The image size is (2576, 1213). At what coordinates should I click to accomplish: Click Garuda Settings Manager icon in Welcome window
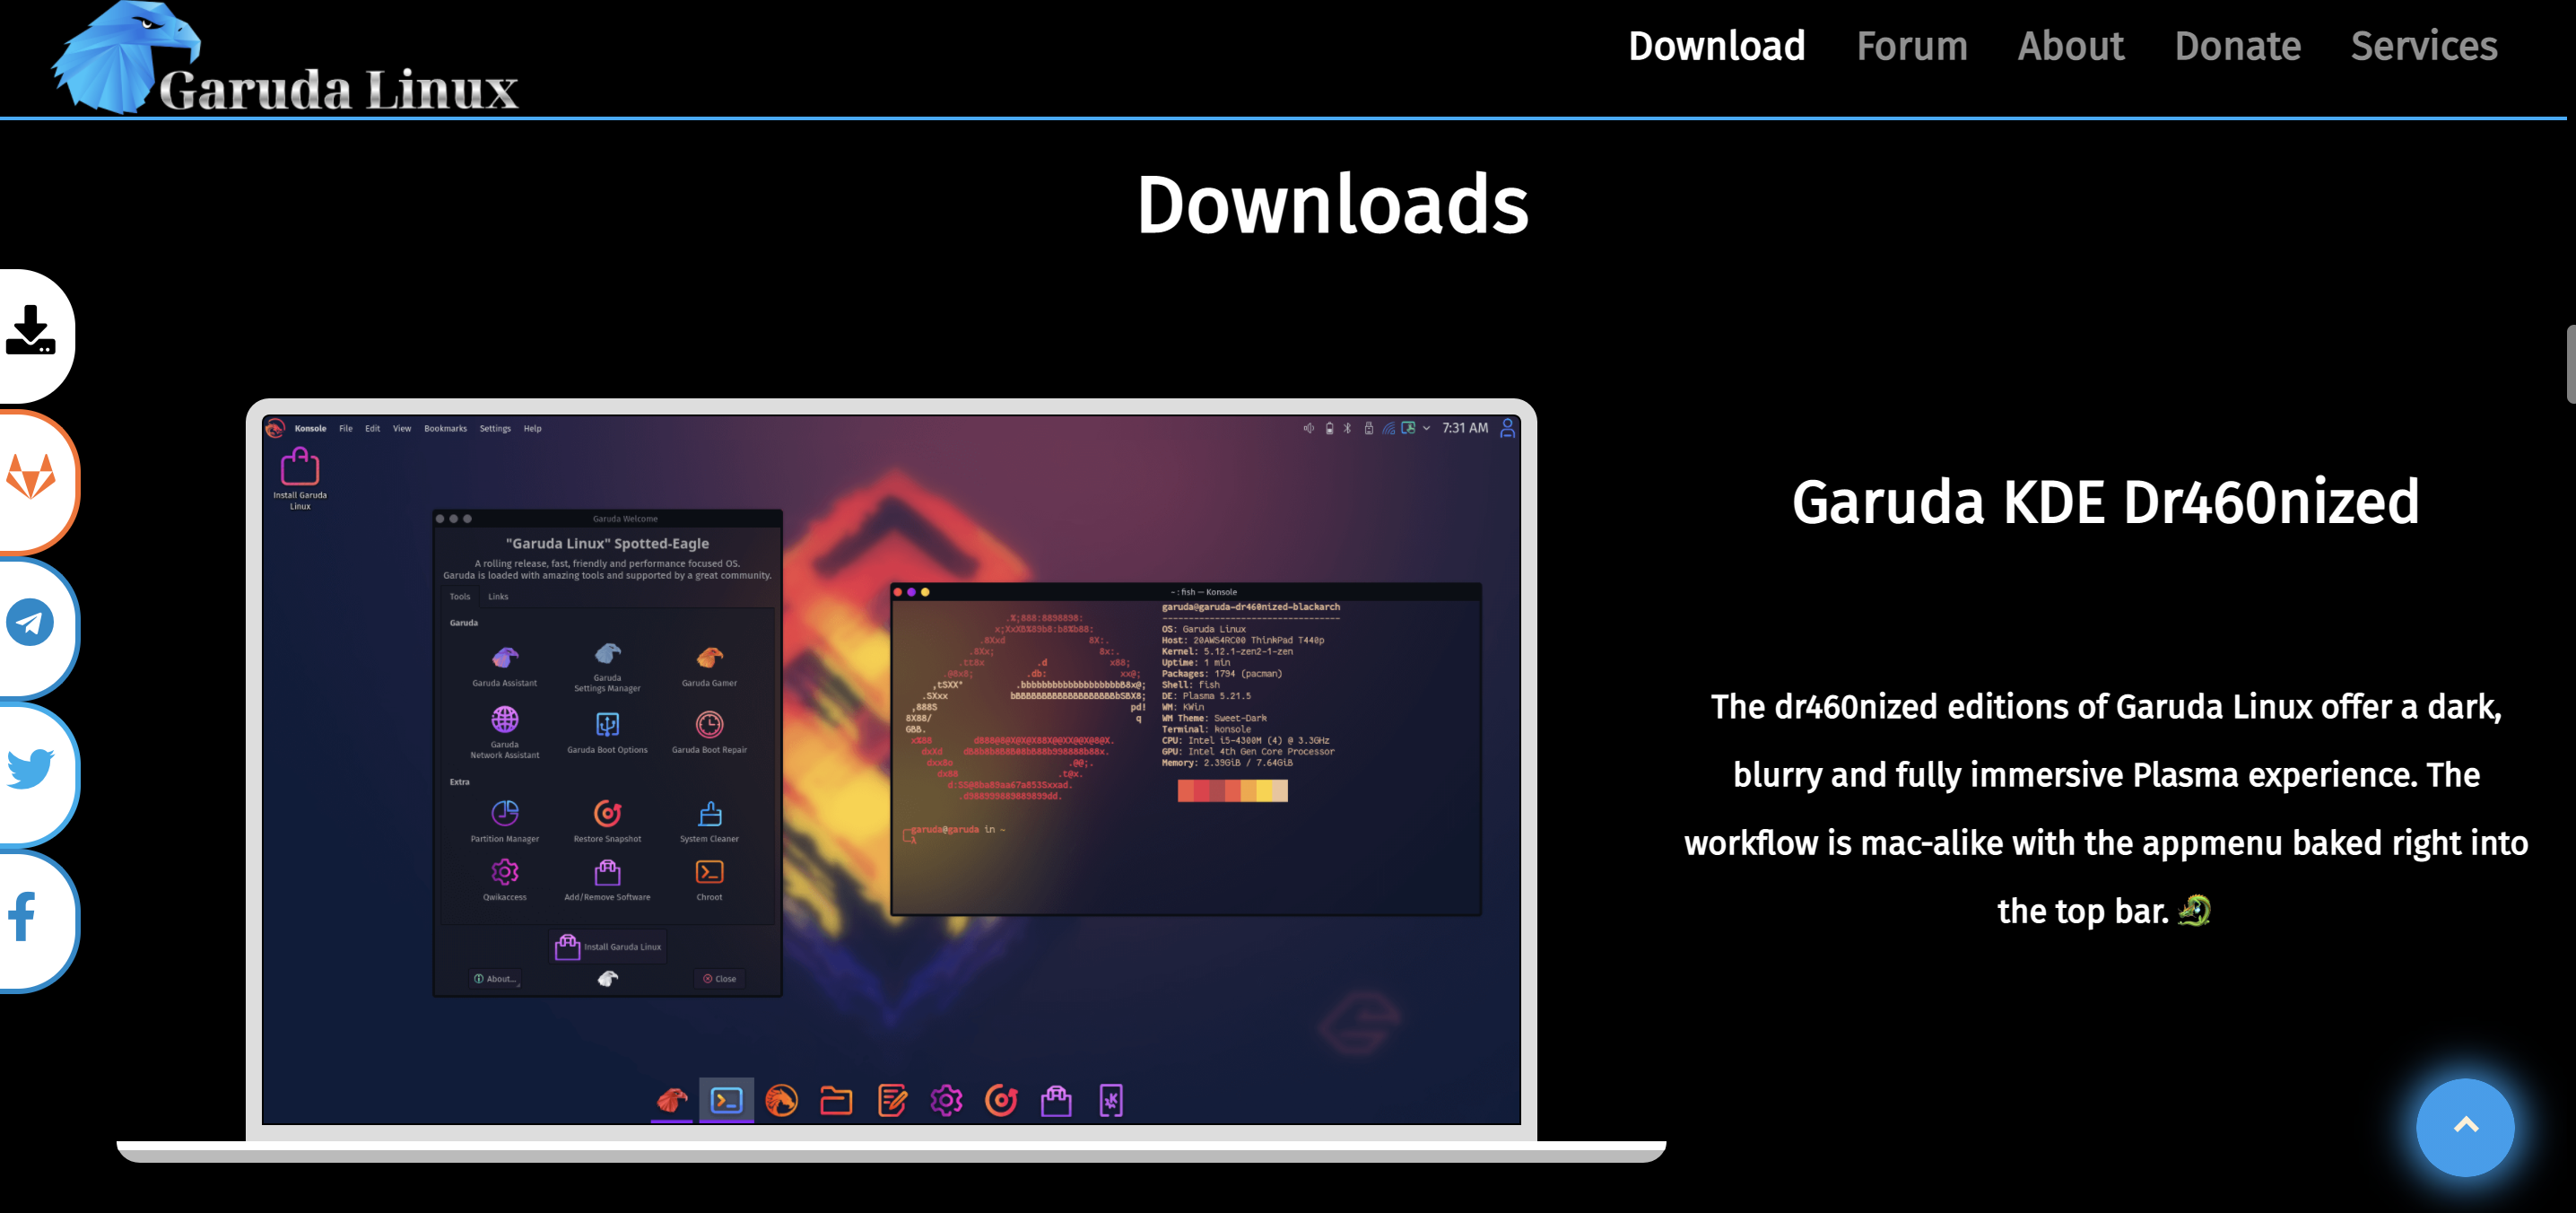coord(607,653)
